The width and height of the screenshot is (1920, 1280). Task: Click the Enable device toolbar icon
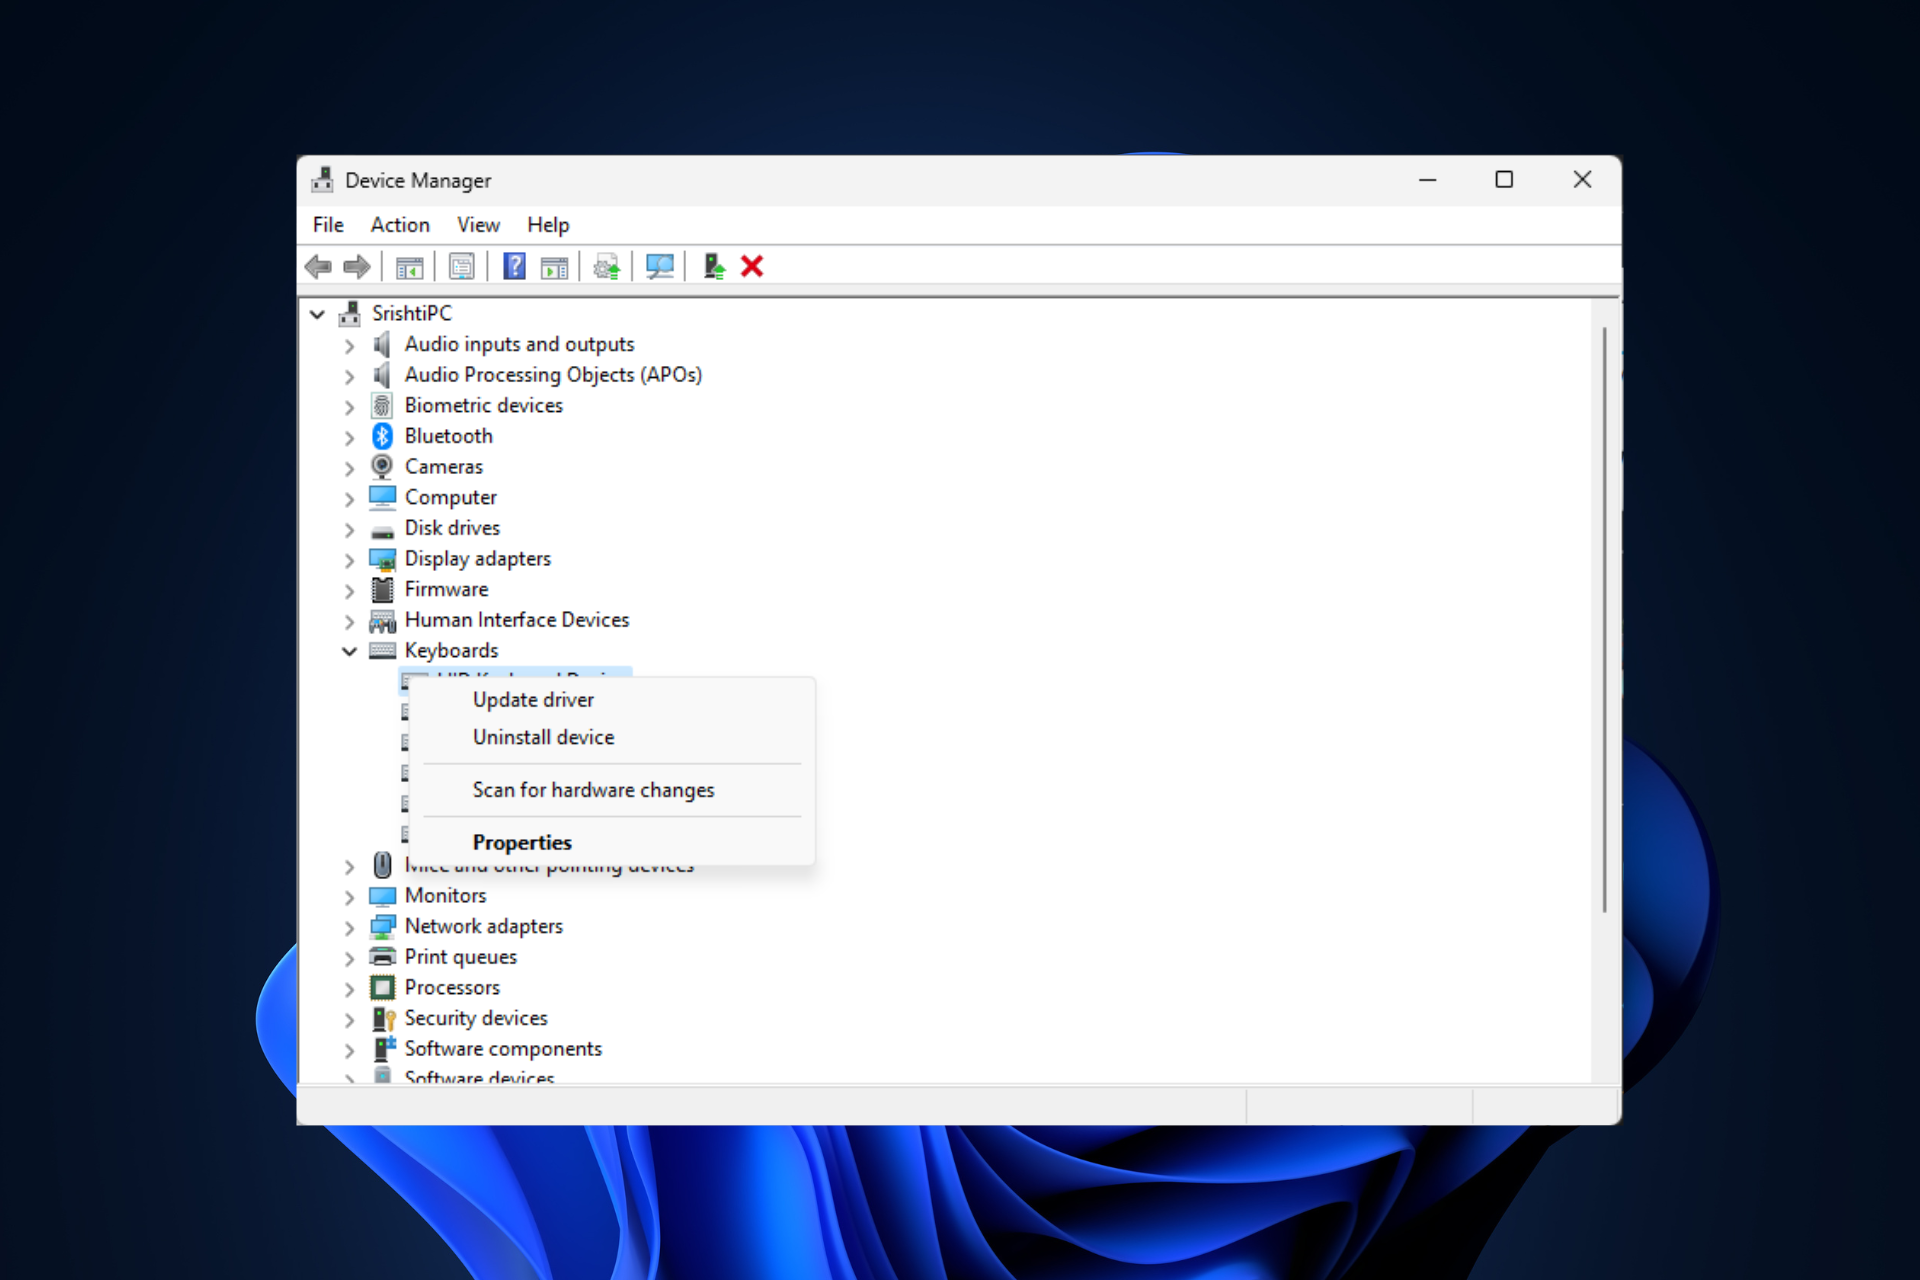click(x=714, y=267)
